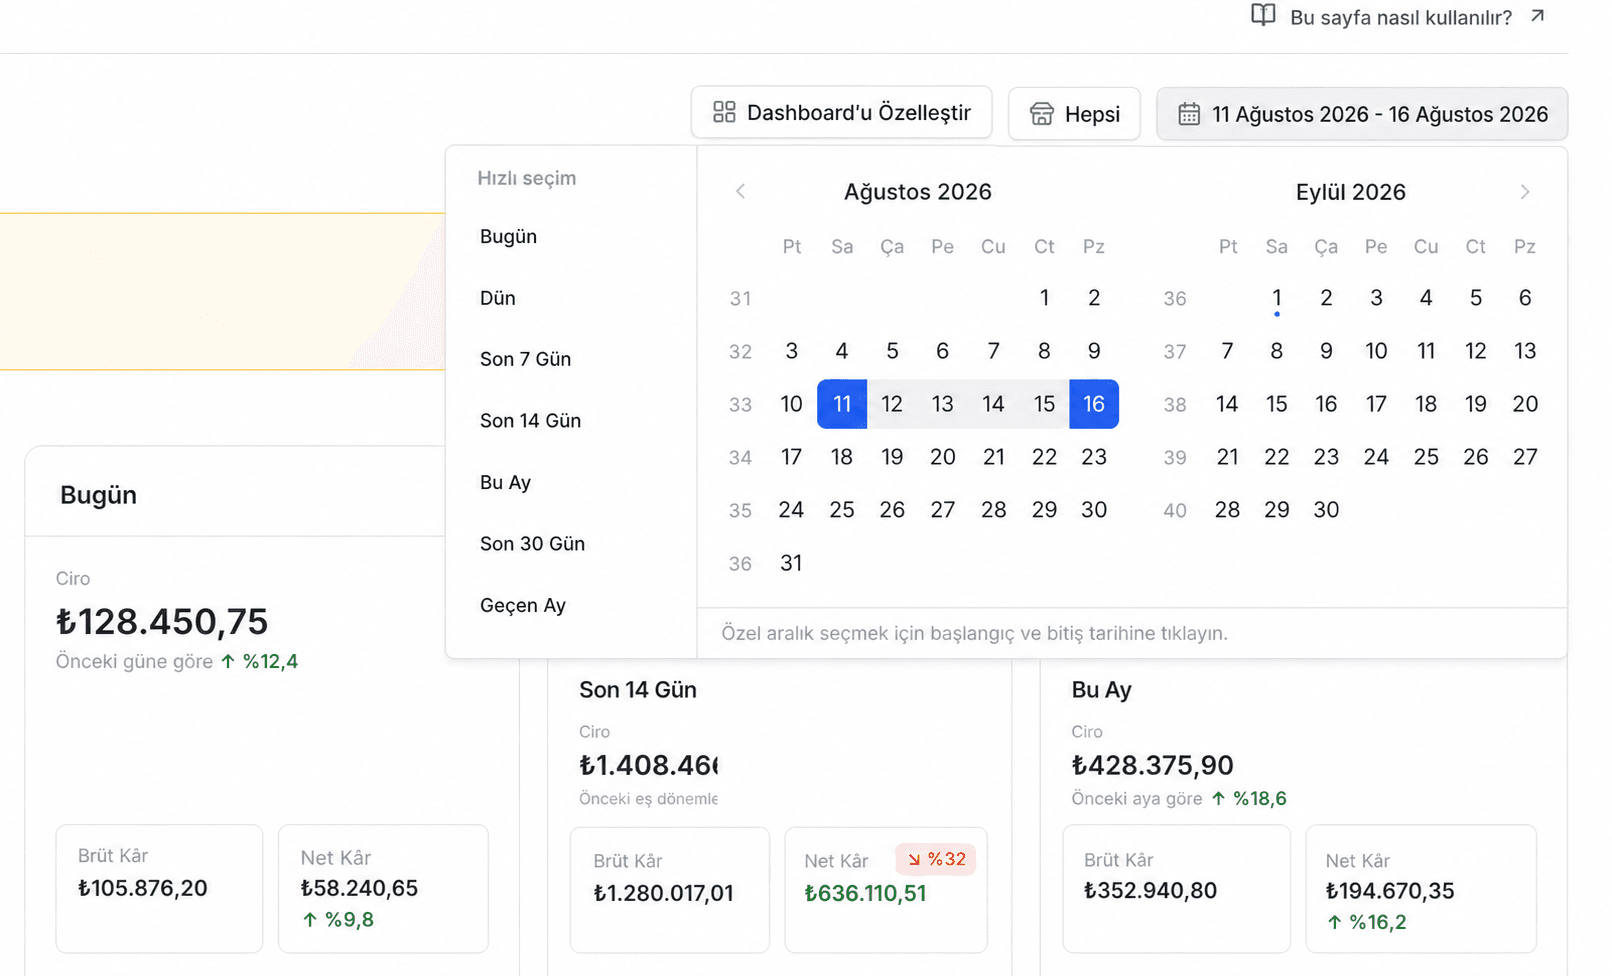Click the calendar icon in the date range button
1612x976 pixels.
click(1189, 114)
